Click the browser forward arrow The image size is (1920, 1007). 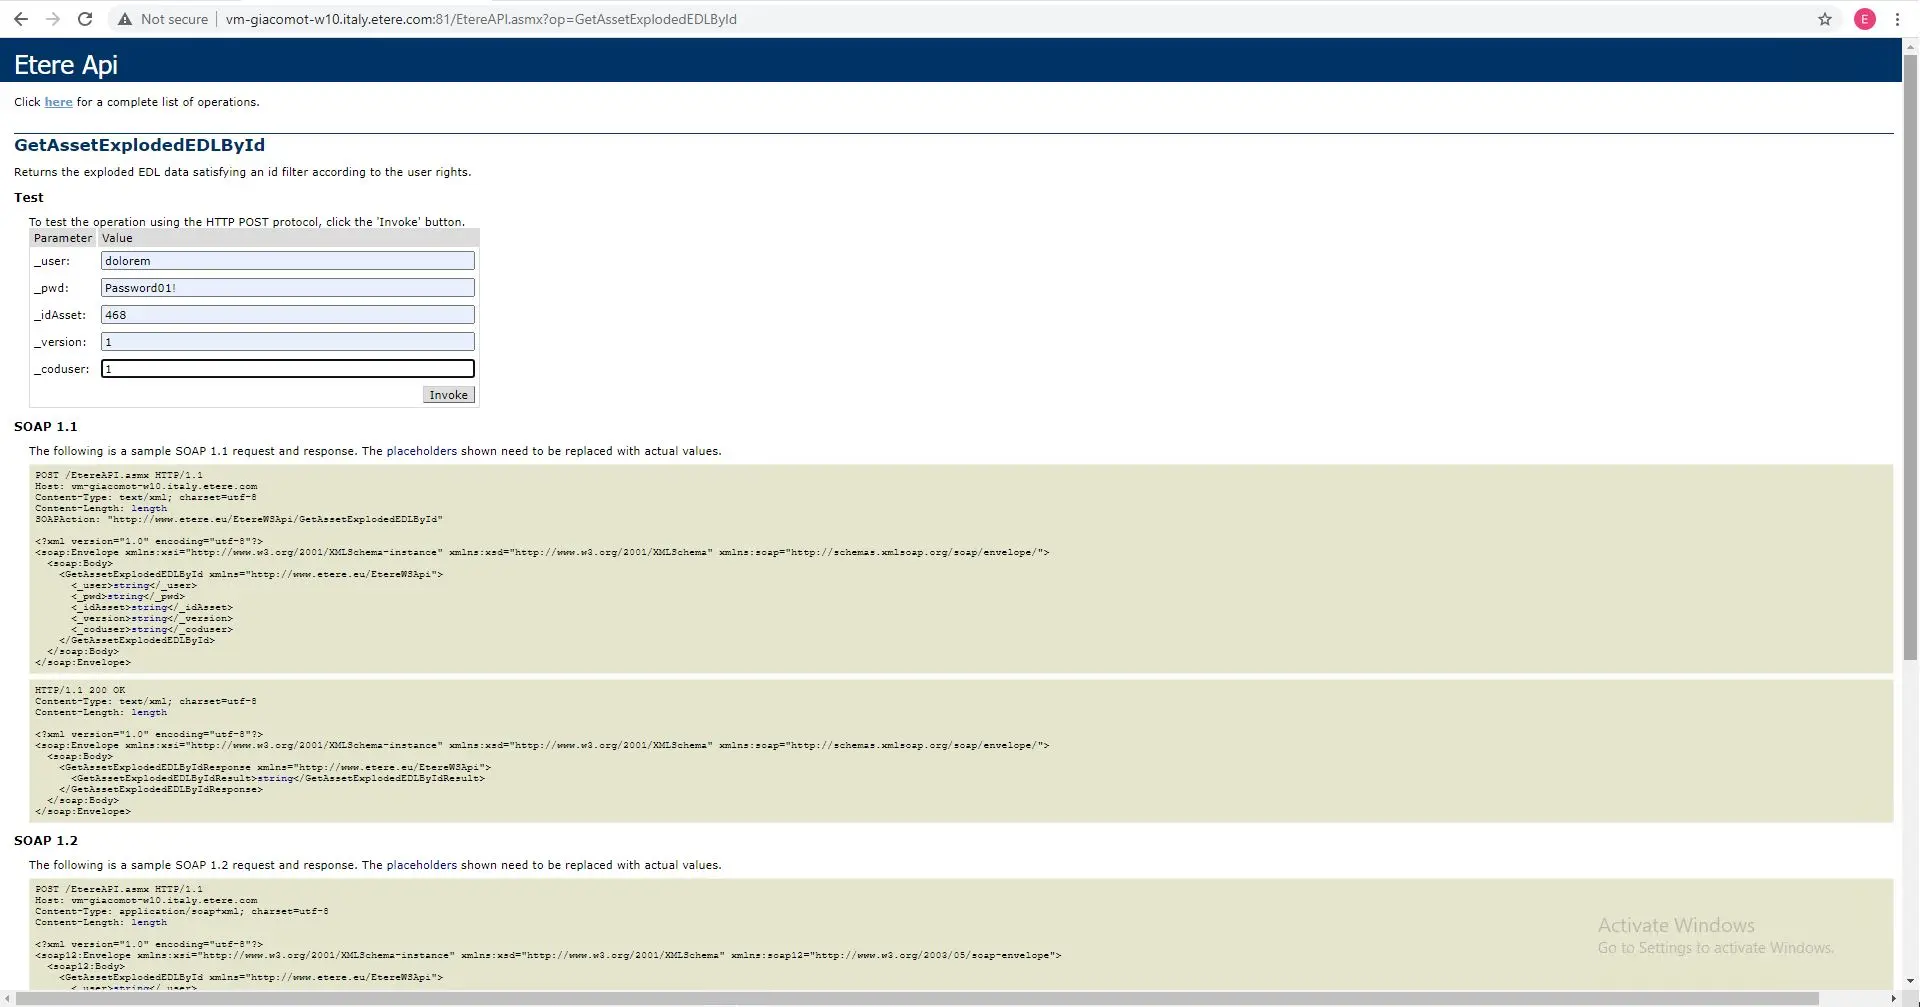(x=53, y=19)
